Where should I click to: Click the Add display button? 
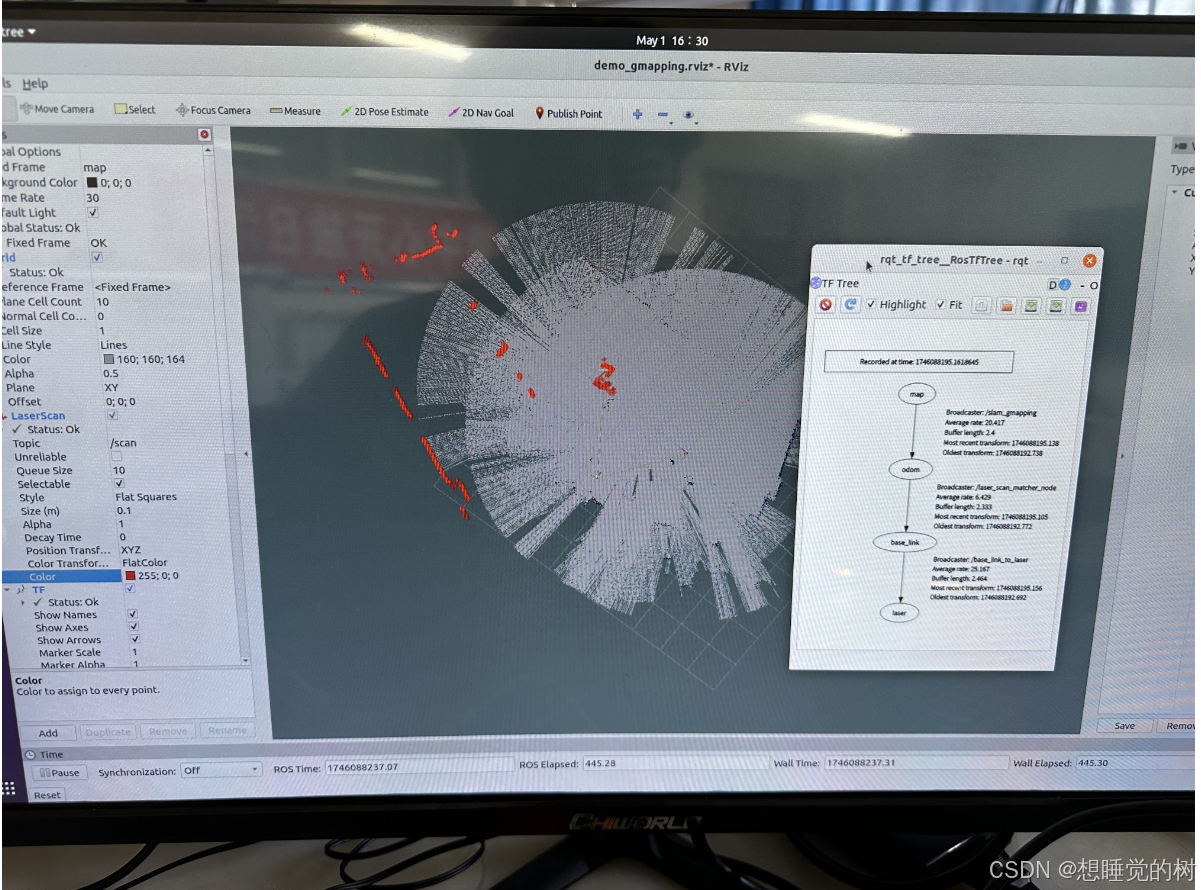(x=48, y=732)
